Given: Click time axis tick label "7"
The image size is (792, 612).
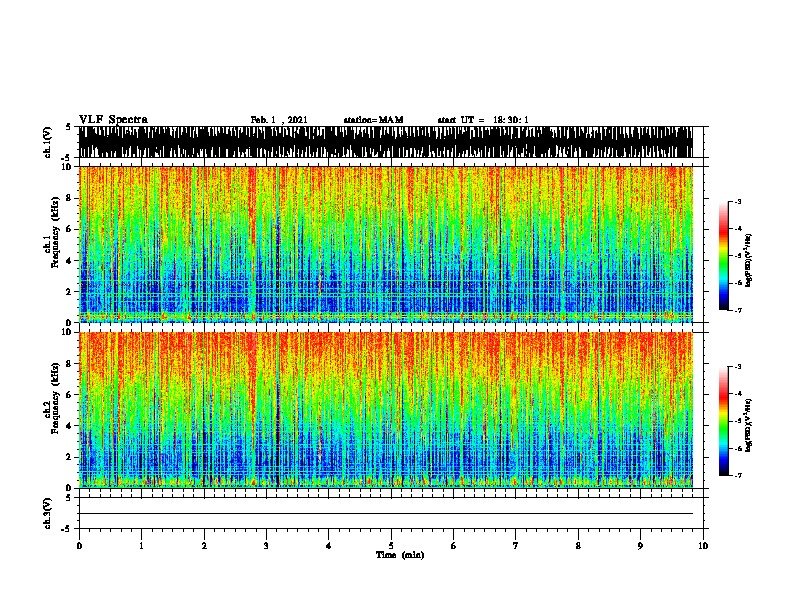Looking at the screenshot, I should (x=516, y=546).
